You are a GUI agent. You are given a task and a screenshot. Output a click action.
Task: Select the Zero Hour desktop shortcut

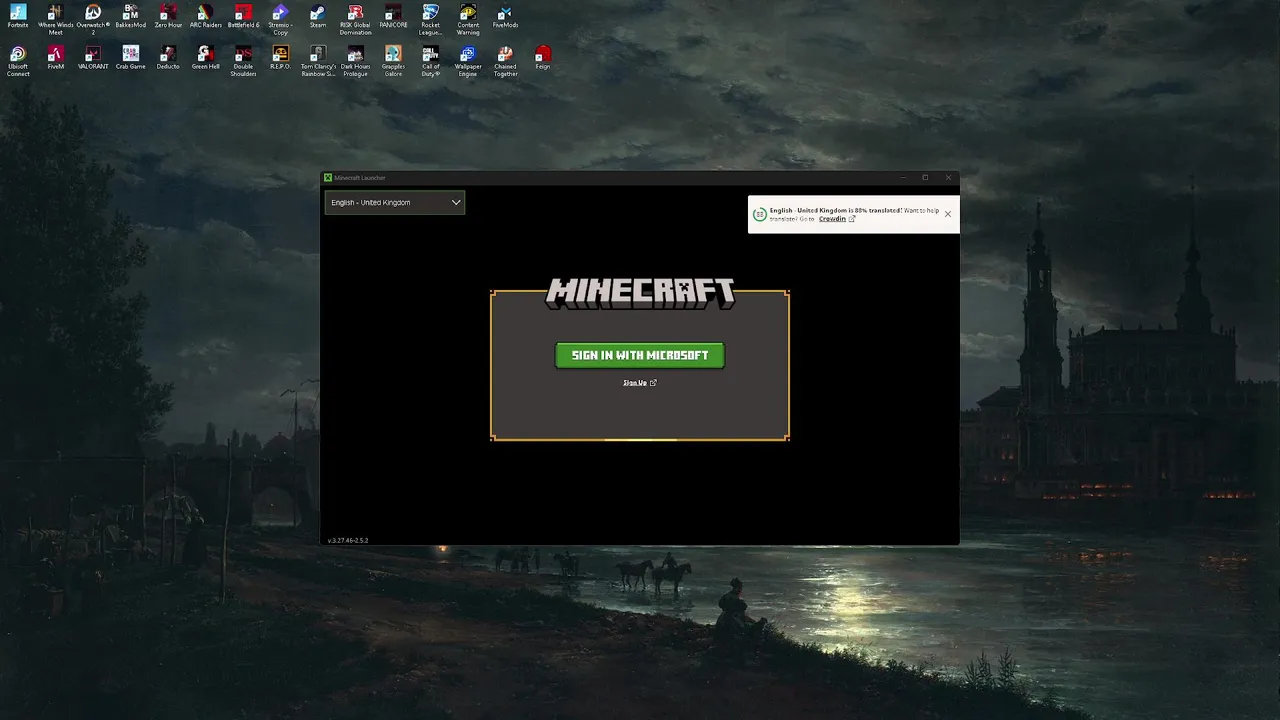pyautogui.click(x=168, y=16)
